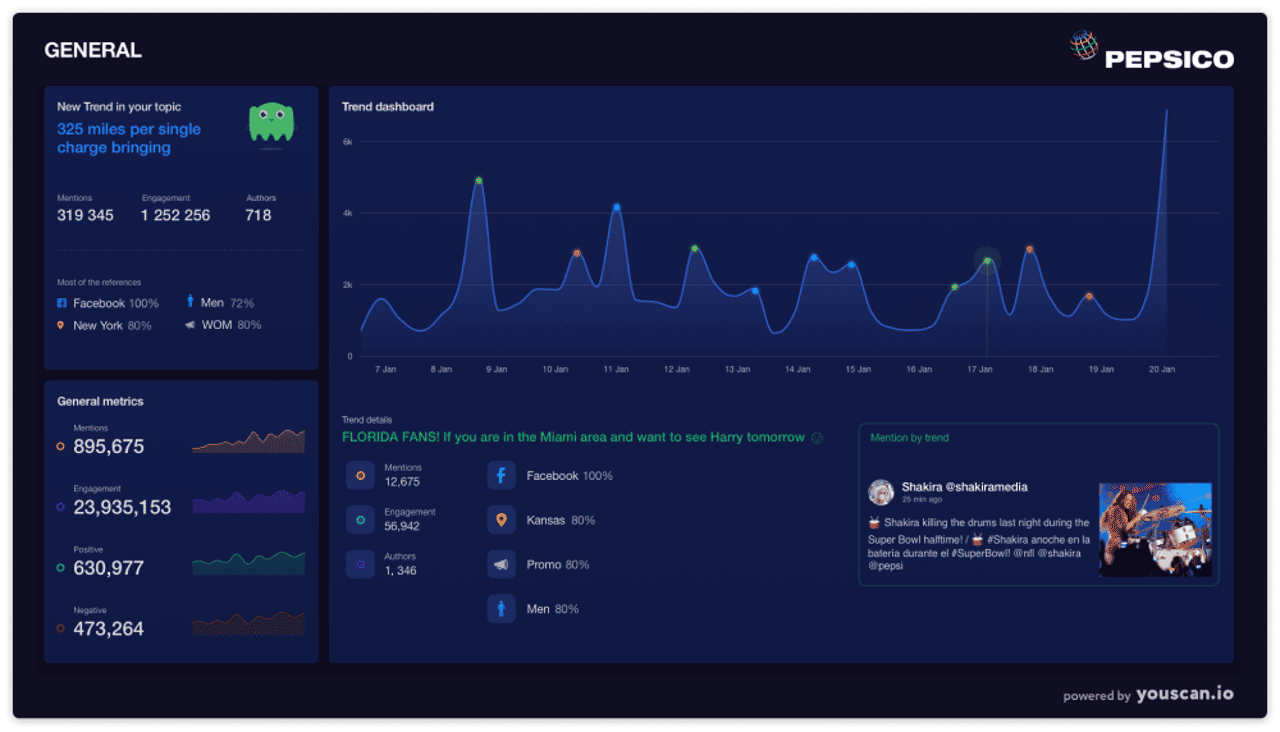Click the purple Engagement ring icon in General metrics
The image size is (1280, 732).
coord(61,507)
